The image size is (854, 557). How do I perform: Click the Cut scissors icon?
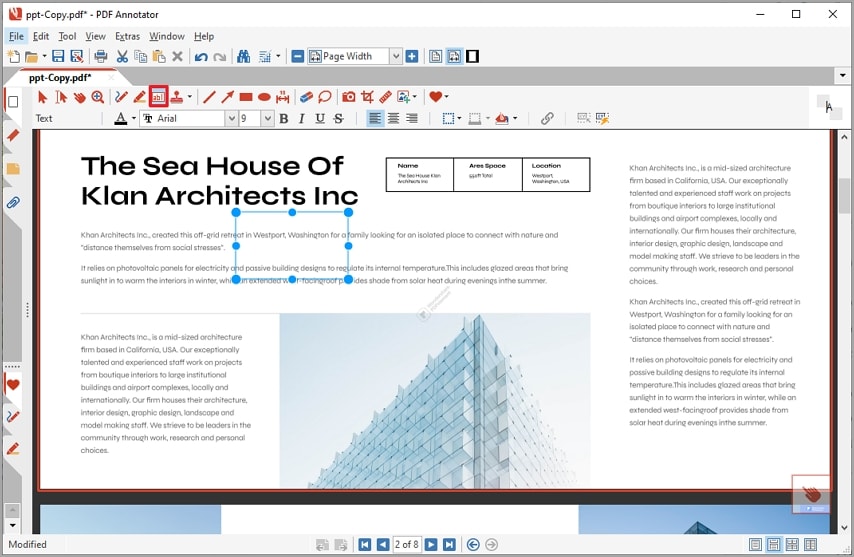(x=122, y=56)
